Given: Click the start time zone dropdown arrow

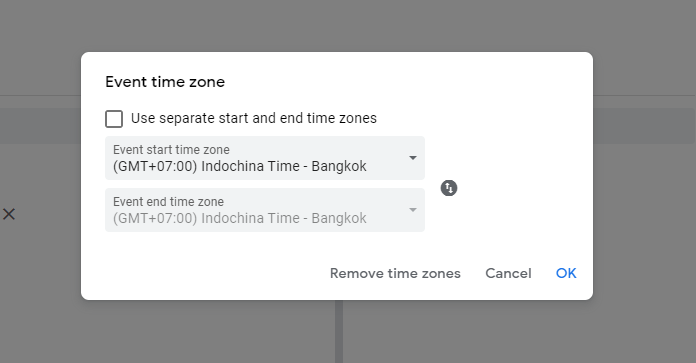Looking at the screenshot, I should (413, 158).
